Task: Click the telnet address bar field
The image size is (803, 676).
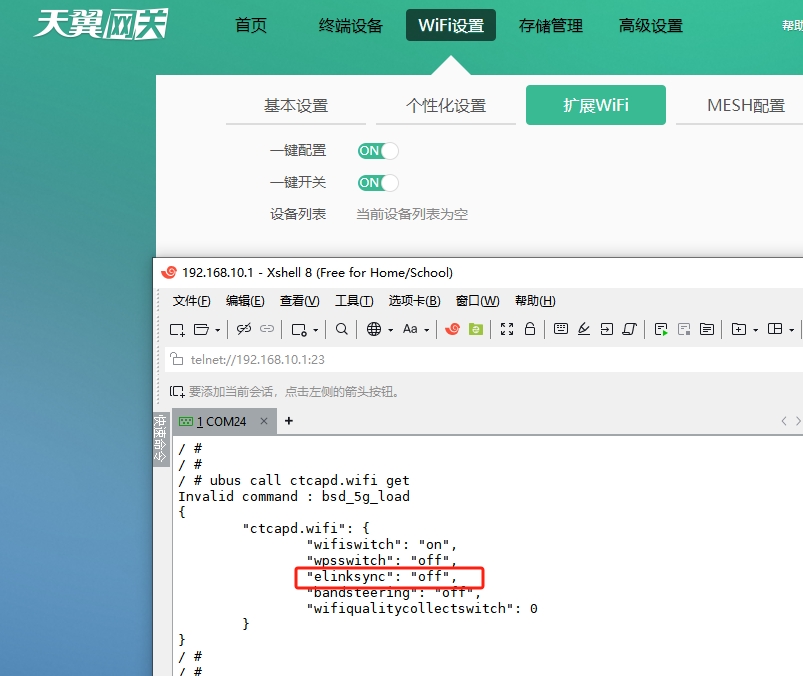Action: pyautogui.click(x=484, y=360)
